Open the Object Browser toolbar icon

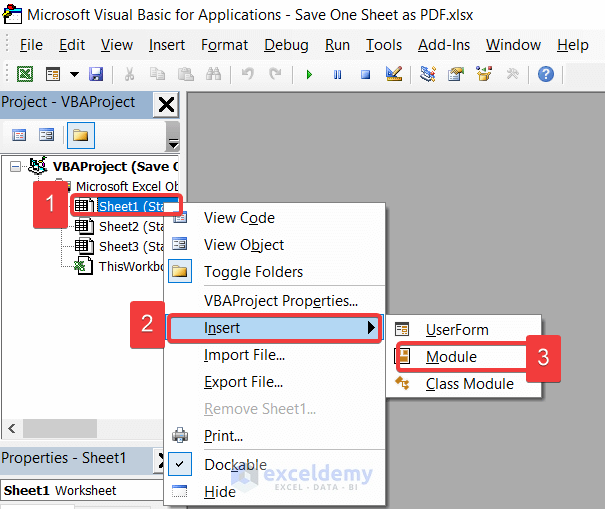click(x=484, y=74)
